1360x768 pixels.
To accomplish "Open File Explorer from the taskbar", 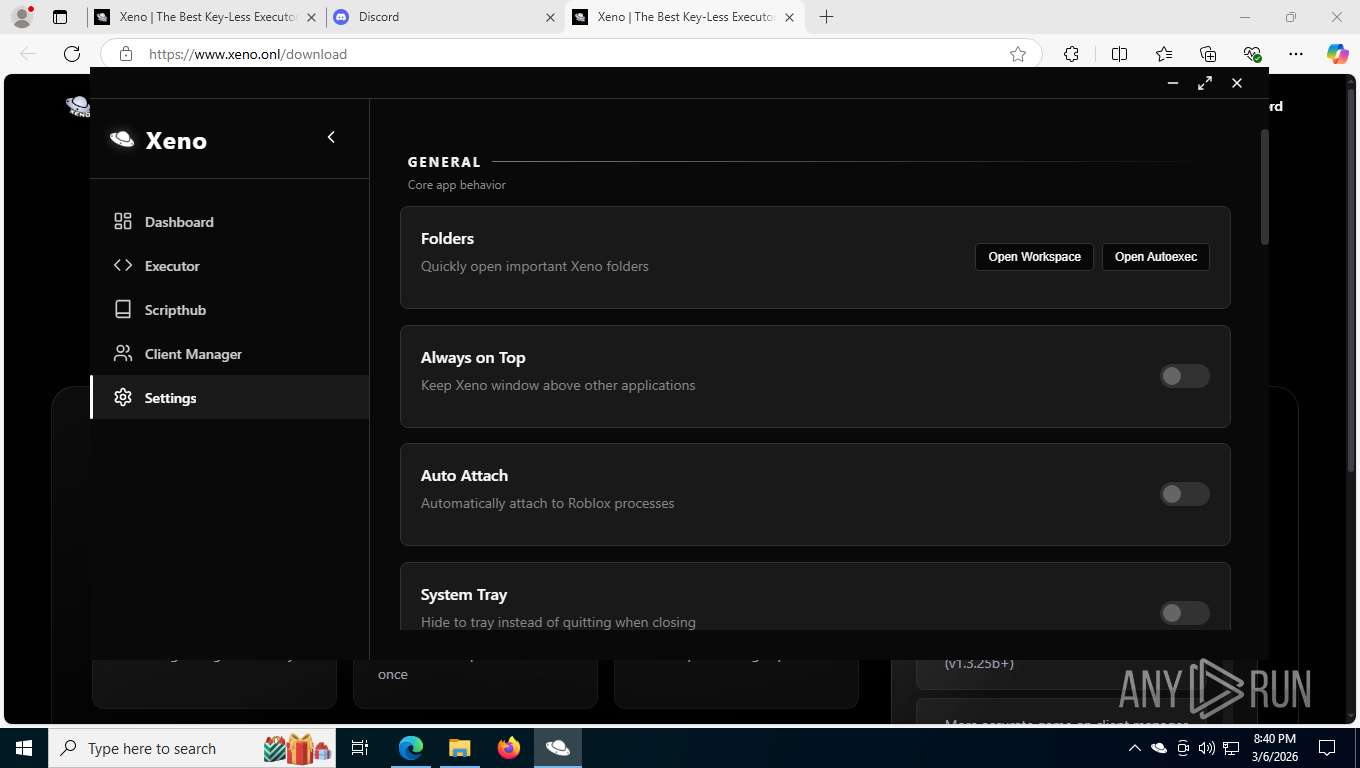I will (x=459, y=748).
